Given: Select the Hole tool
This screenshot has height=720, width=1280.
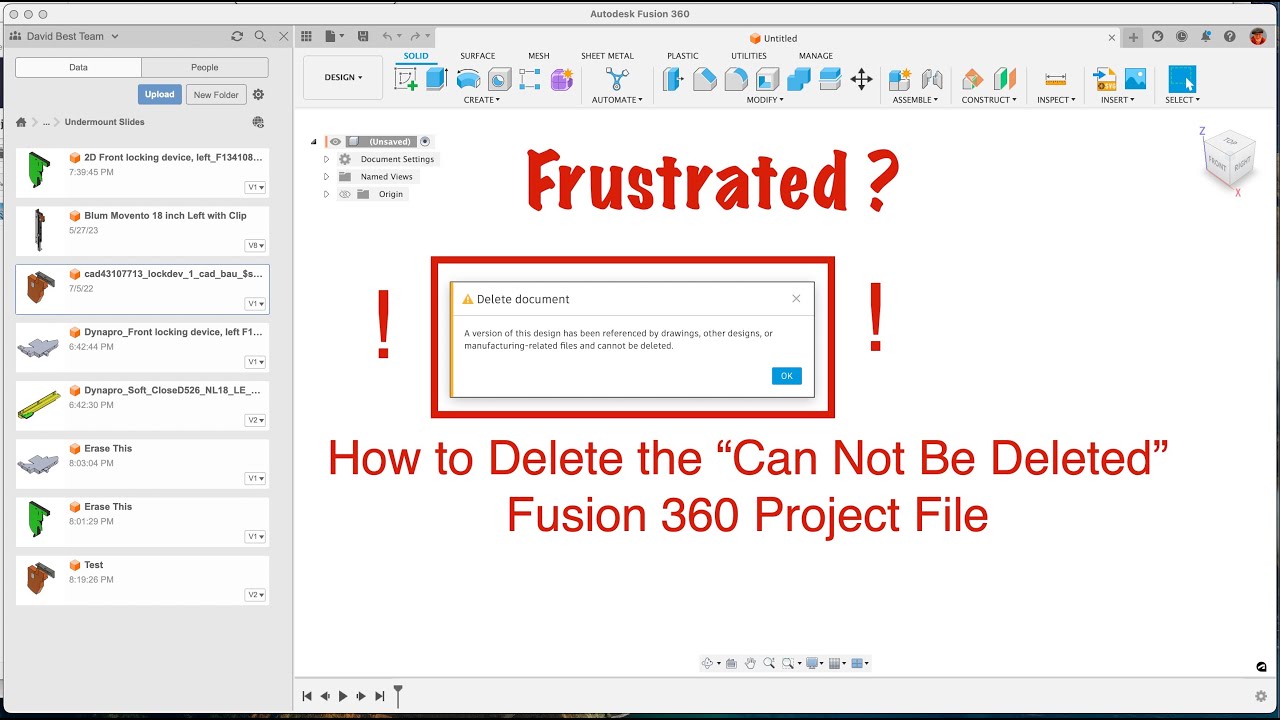Looking at the screenshot, I should (x=499, y=79).
